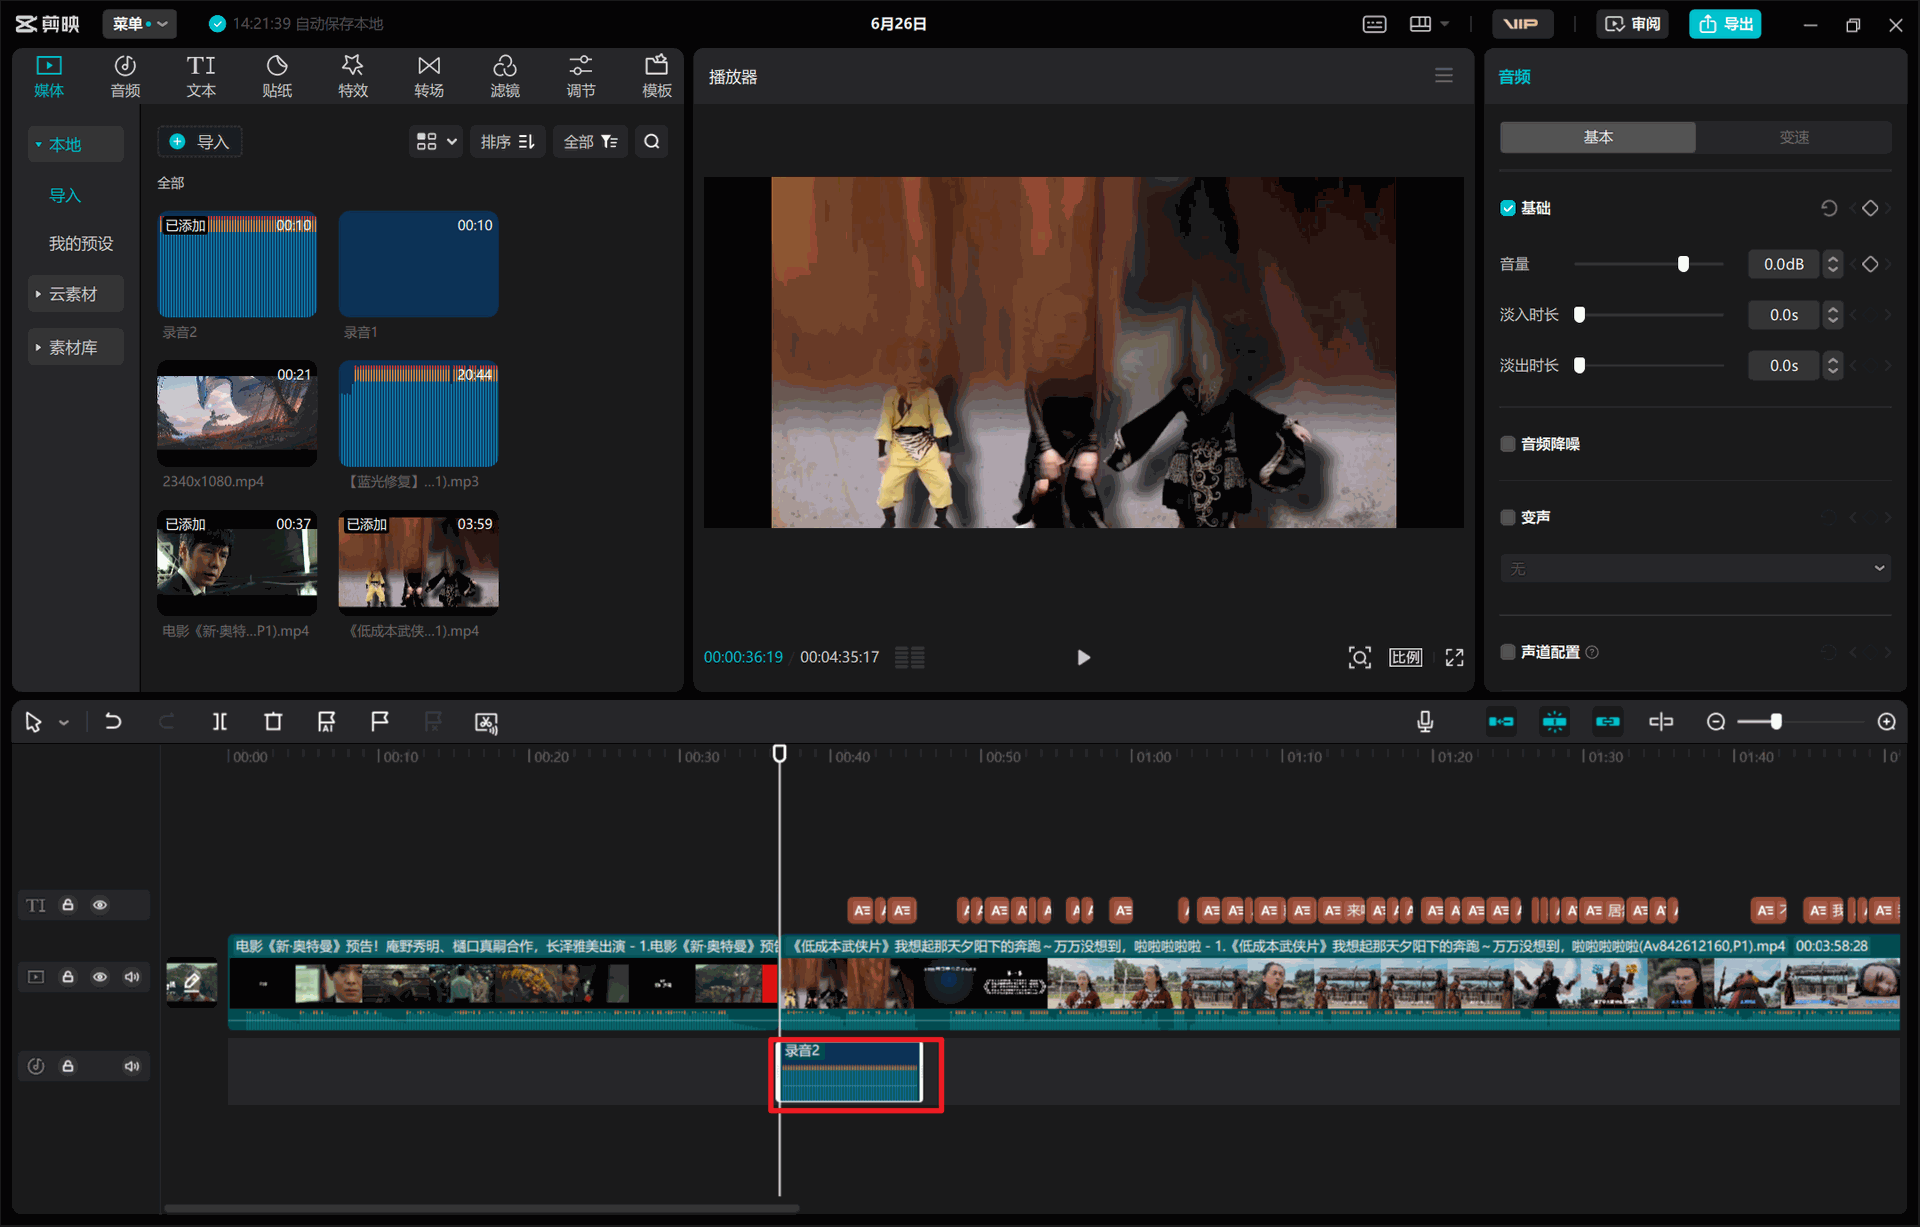Lock the text track
1920x1227 pixels.
(x=68, y=905)
